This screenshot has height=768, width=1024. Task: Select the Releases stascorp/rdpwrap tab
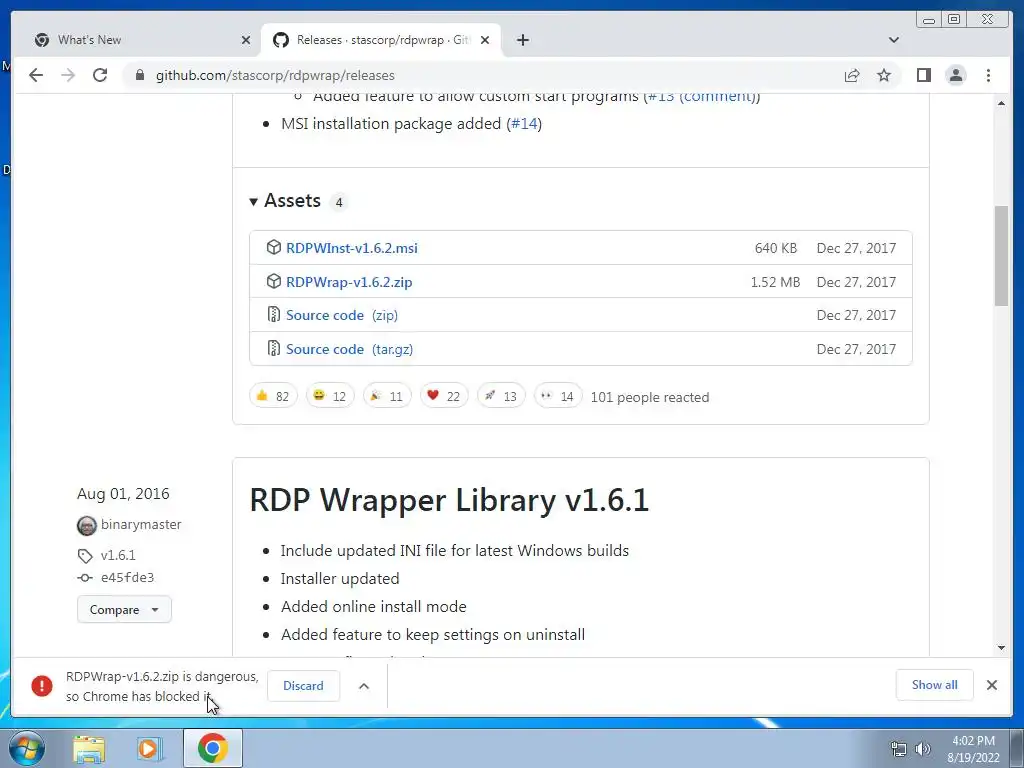(x=380, y=40)
